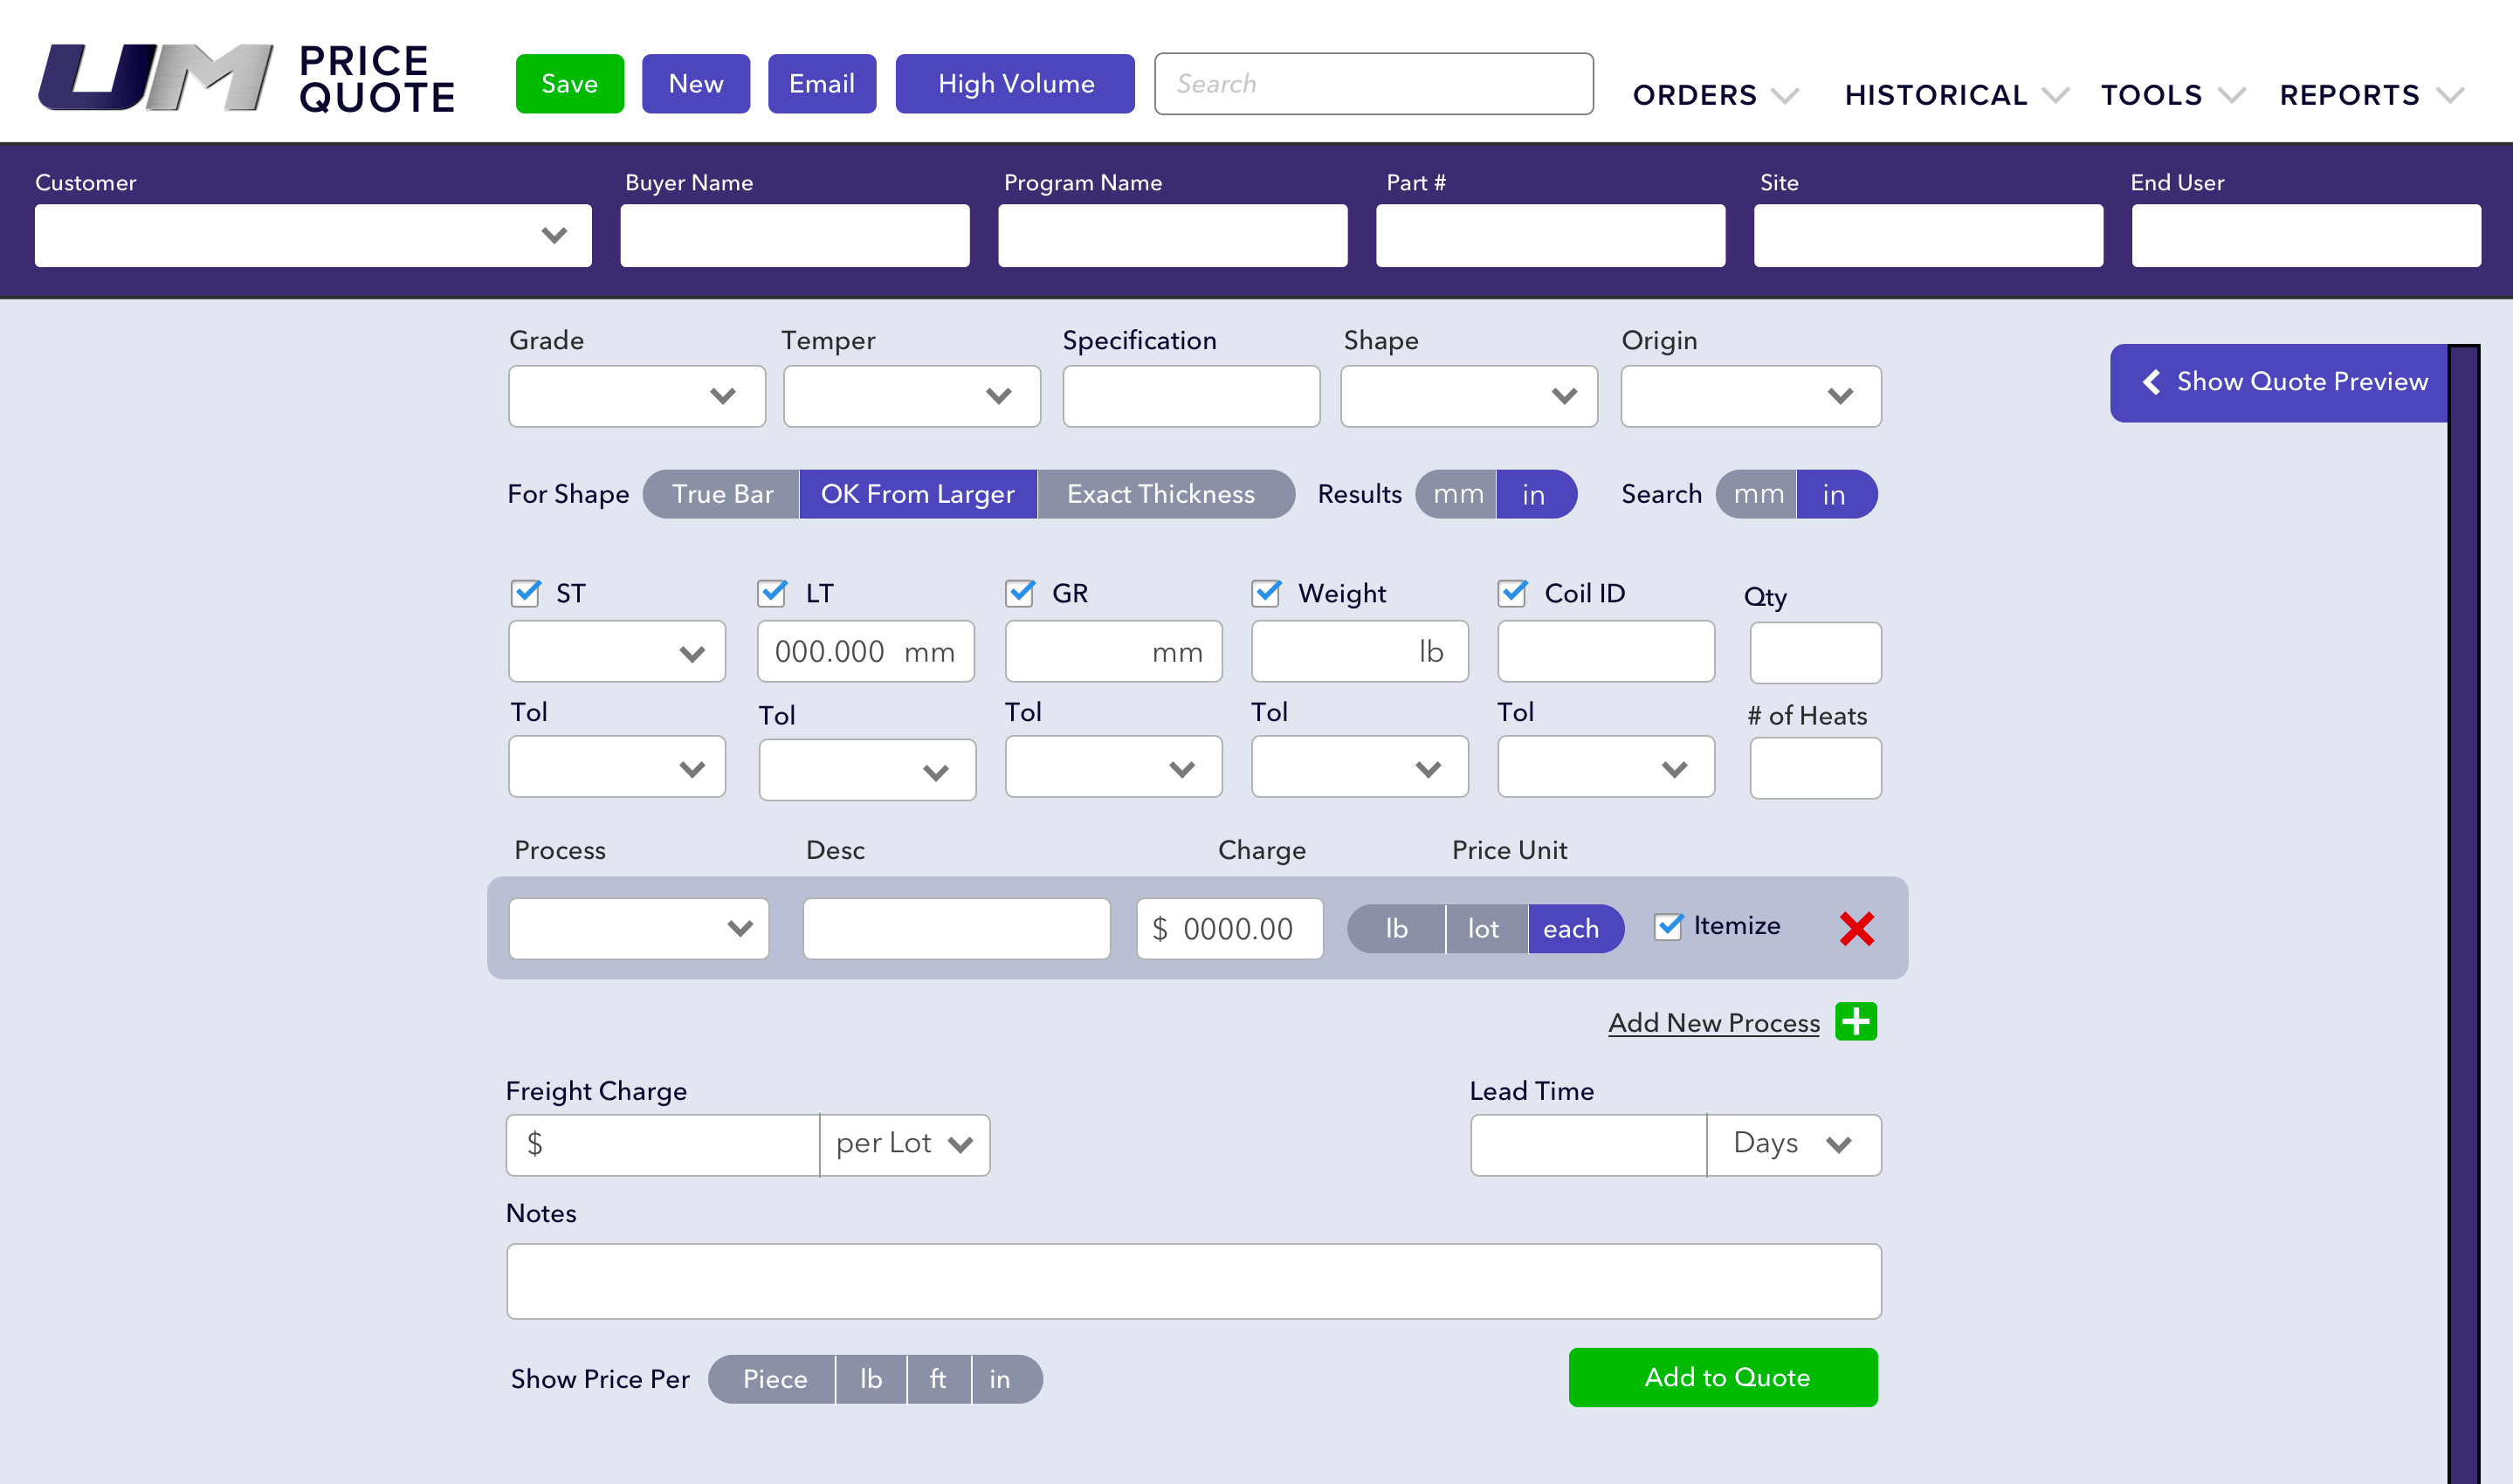Click the top Search field
This screenshot has height=1484, width=2513.
click(1374, 84)
